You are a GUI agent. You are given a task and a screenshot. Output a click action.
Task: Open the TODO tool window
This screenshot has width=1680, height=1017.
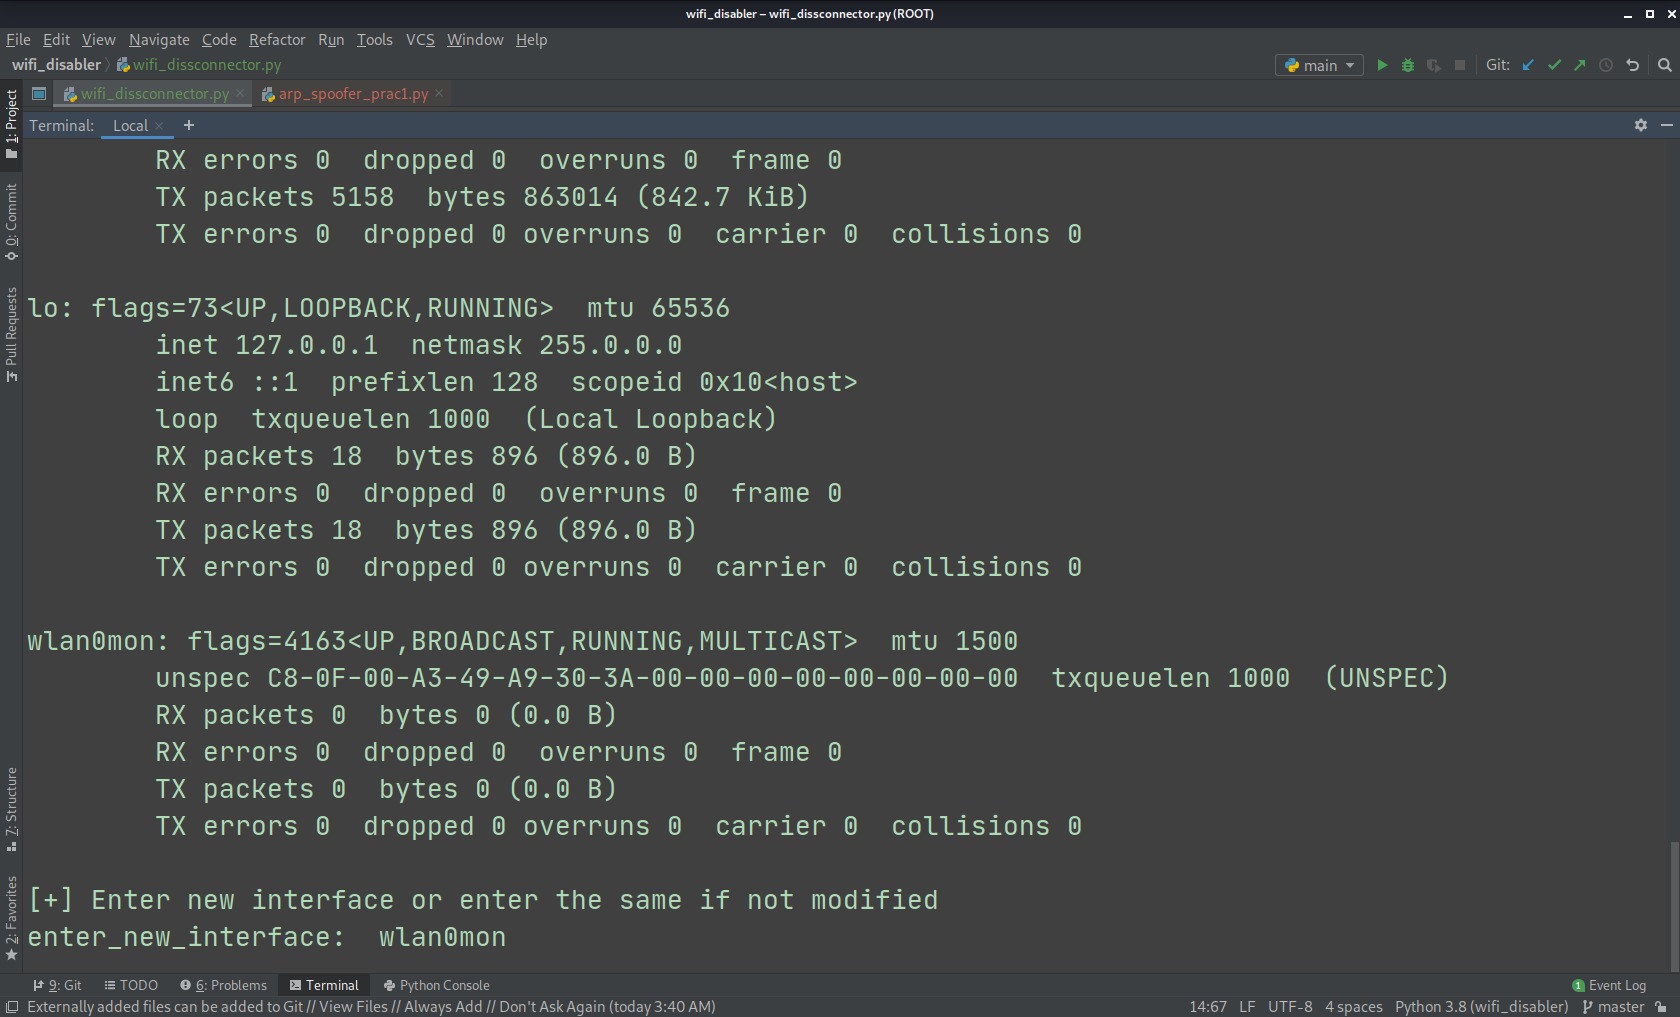tap(131, 985)
